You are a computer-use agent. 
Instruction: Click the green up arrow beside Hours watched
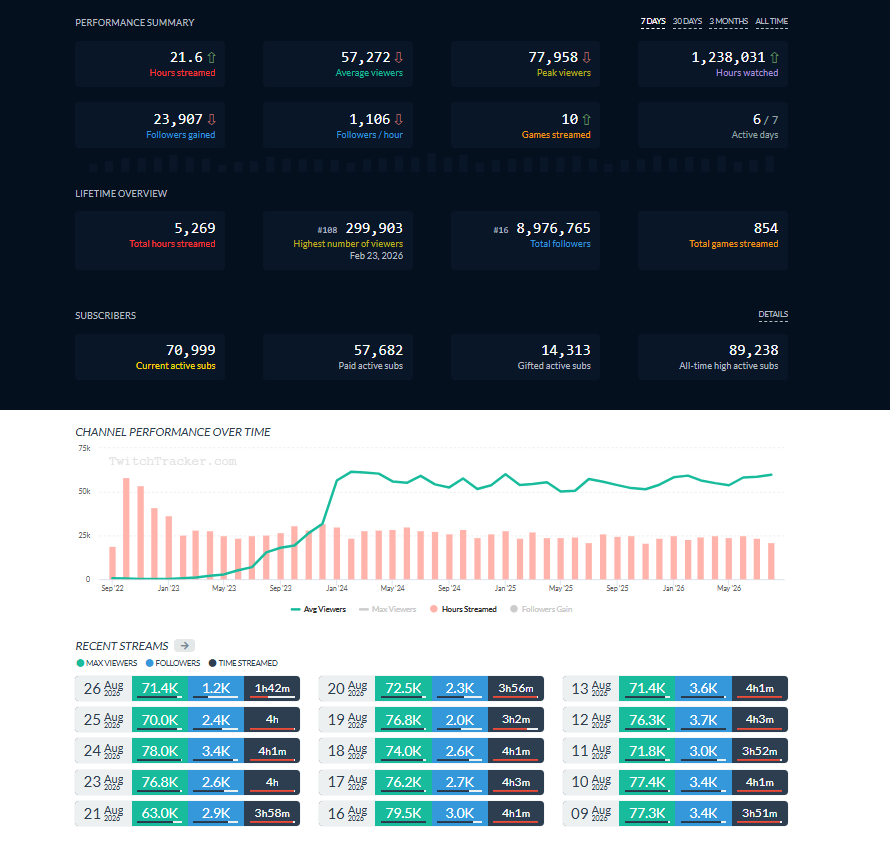tap(774, 57)
